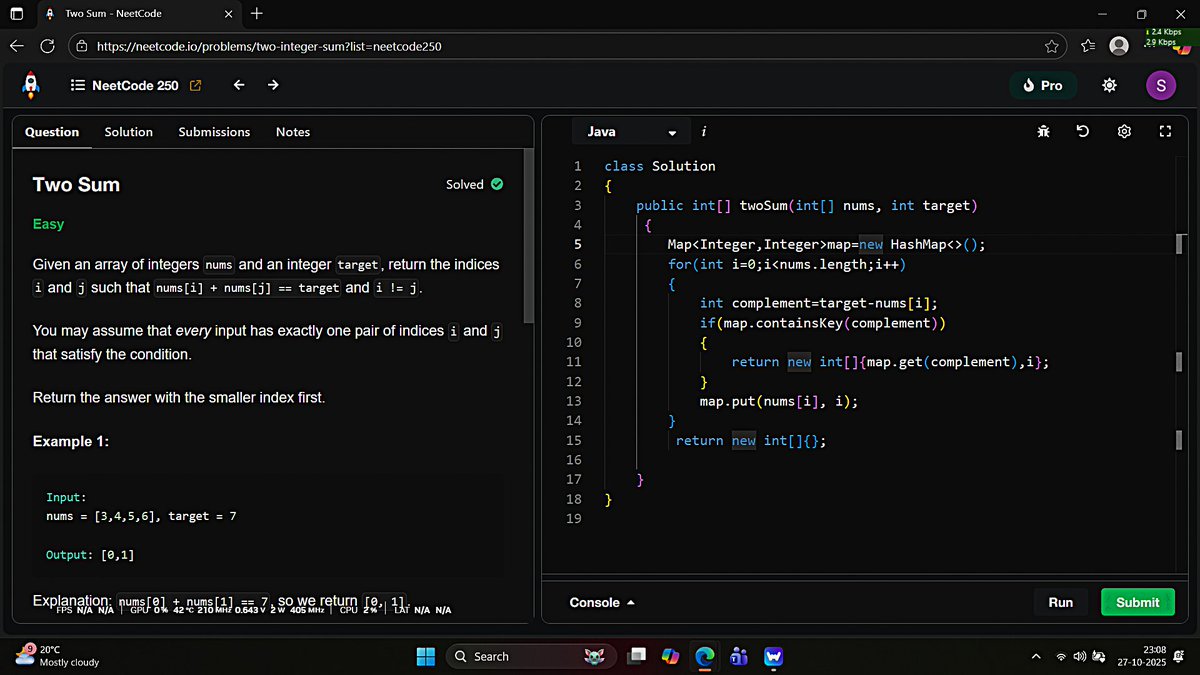Open the site settings gear in the navbar
Viewport: 1200px width, 675px height.
coord(1109,85)
